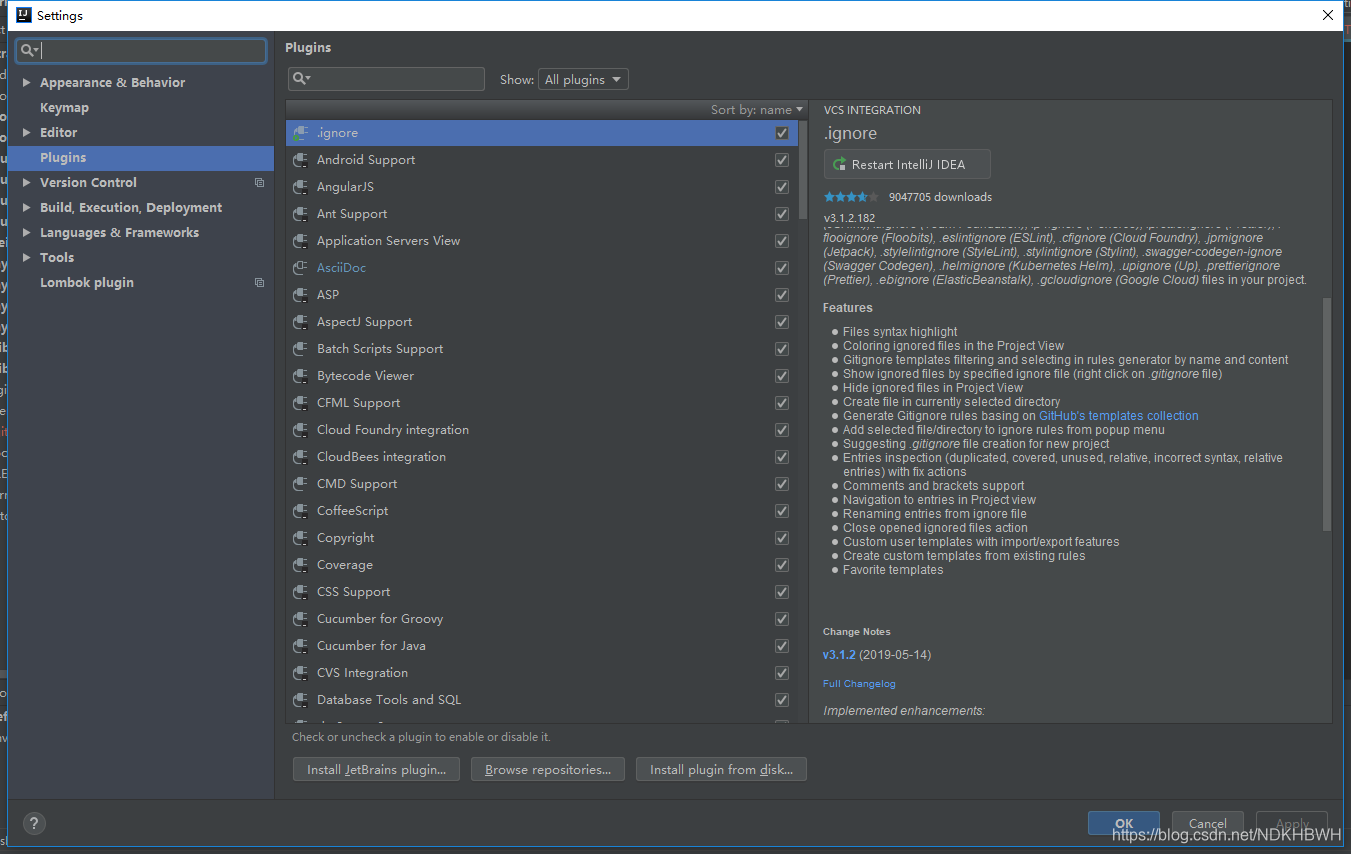The image size is (1351, 854).
Task: Click the CVS Integration plugin icon
Action: coord(299,673)
